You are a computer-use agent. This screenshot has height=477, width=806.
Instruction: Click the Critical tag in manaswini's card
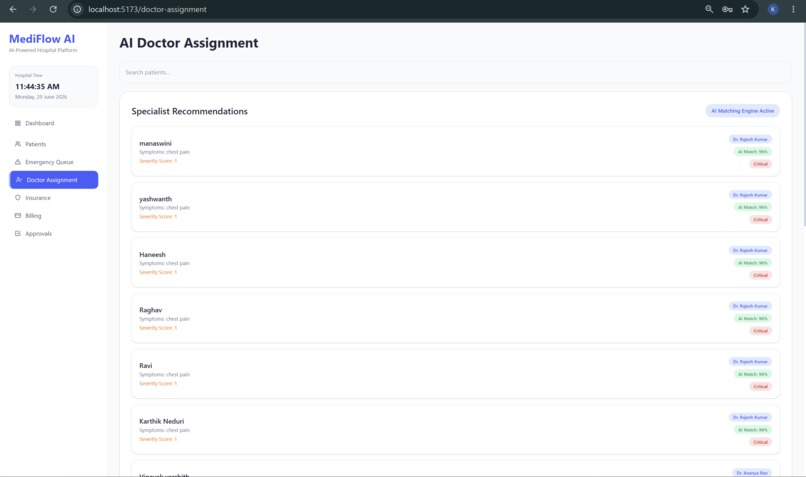pyautogui.click(x=760, y=164)
